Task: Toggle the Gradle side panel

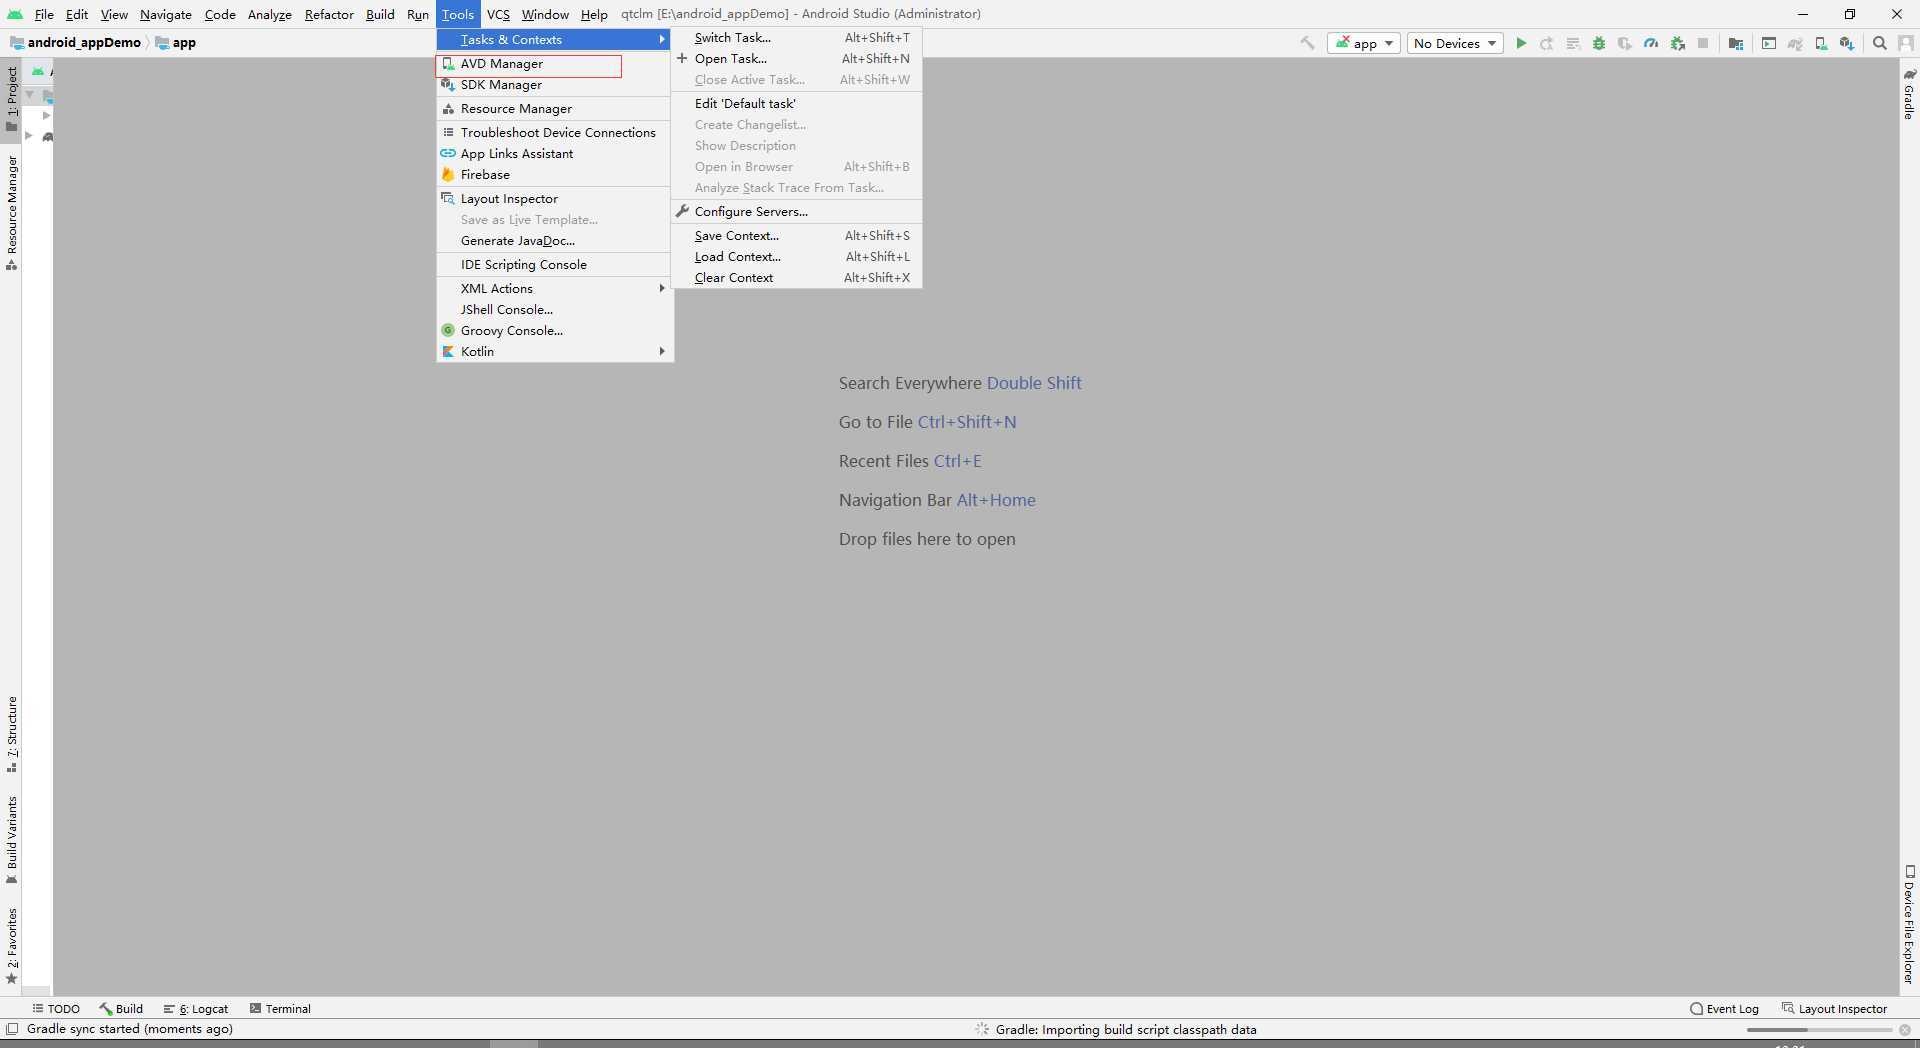Action: (x=1909, y=95)
